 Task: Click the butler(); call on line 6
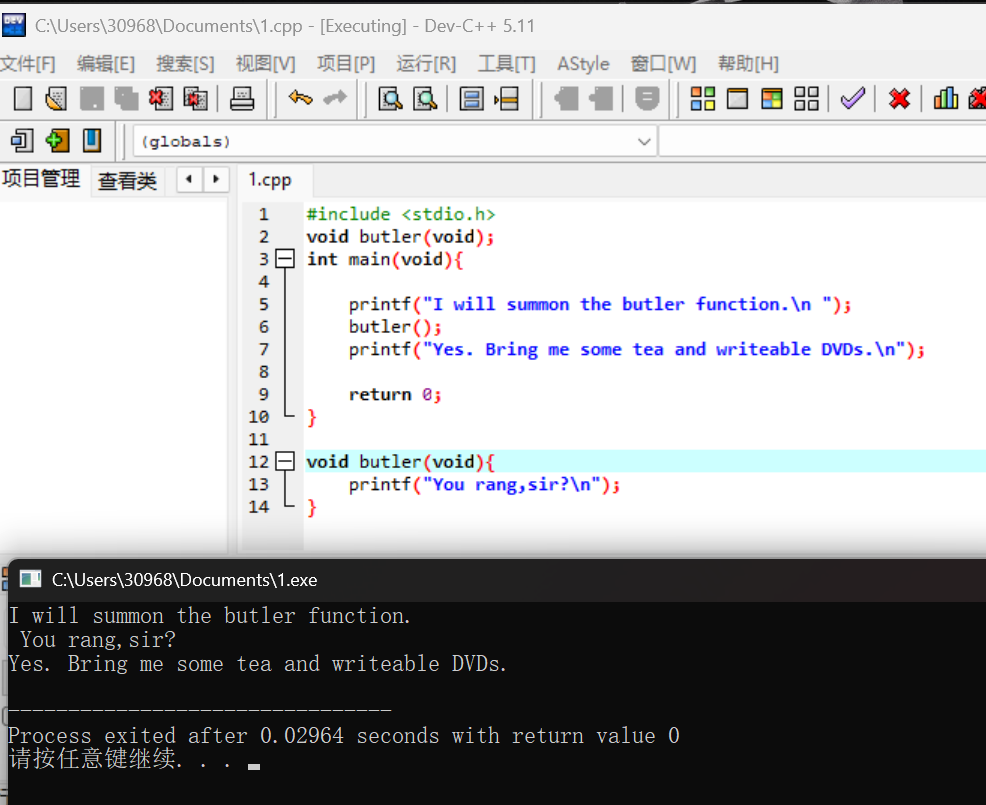point(395,327)
